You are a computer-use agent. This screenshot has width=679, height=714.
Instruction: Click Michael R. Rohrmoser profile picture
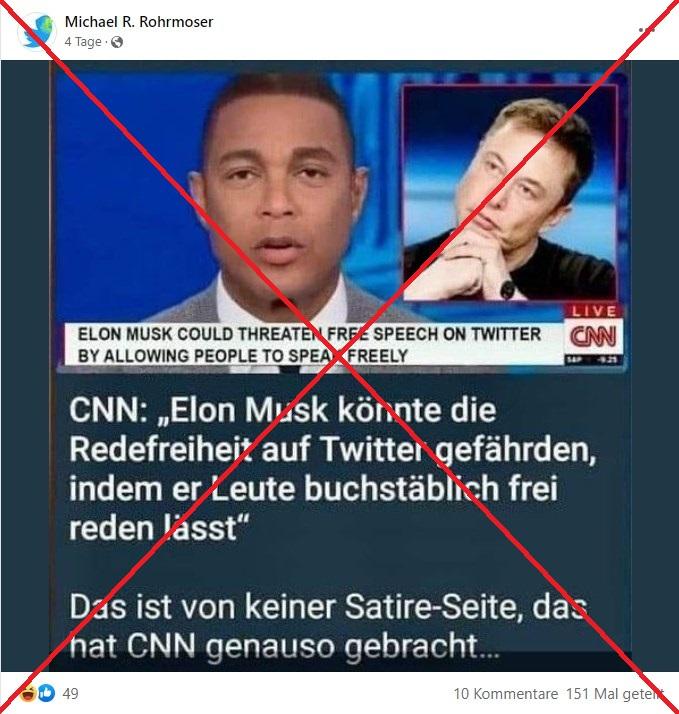tap(36, 31)
